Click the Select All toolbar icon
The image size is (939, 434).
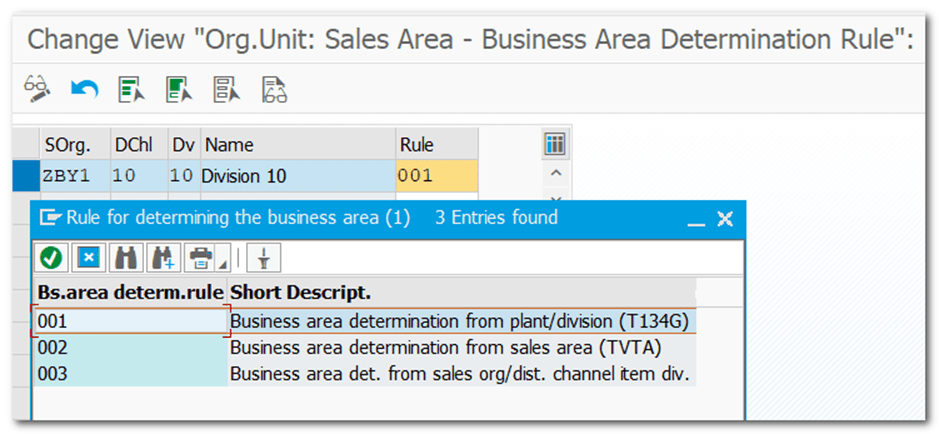[132, 89]
